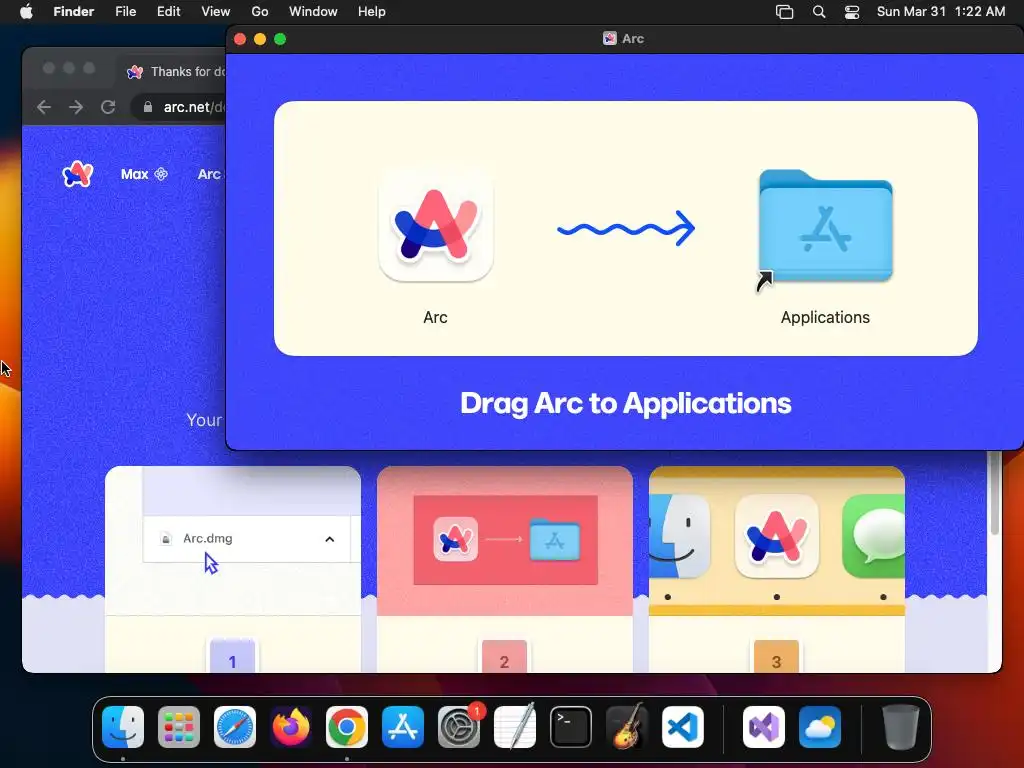The image size is (1024, 768).
Task: Minimize the Arc installer window
Action: pyautogui.click(x=260, y=39)
